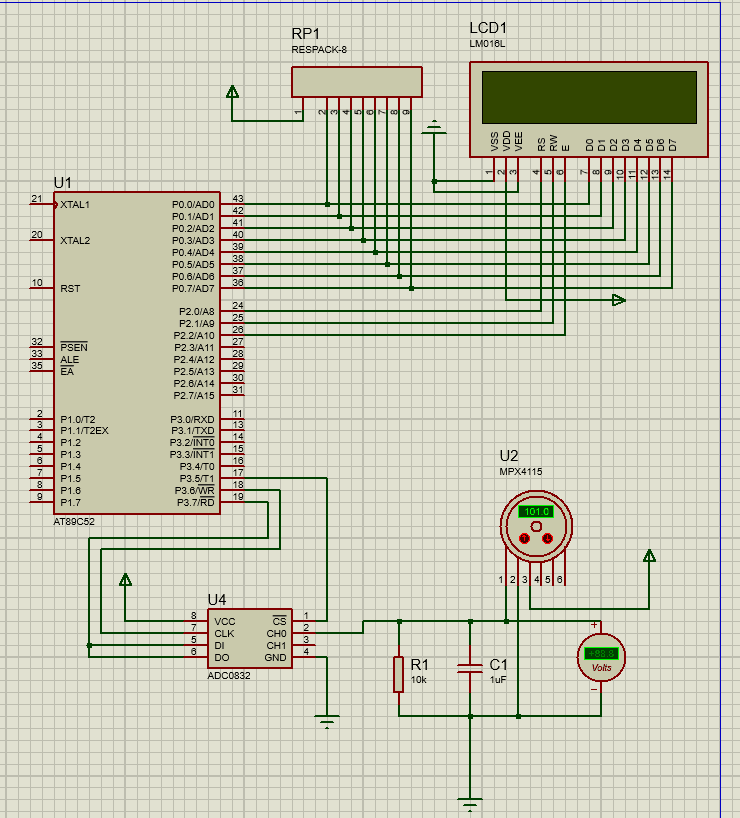Image resolution: width=740 pixels, height=818 pixels.
Task: Click the ground symbol under capacitor C1
Action: tap(470, 804)
